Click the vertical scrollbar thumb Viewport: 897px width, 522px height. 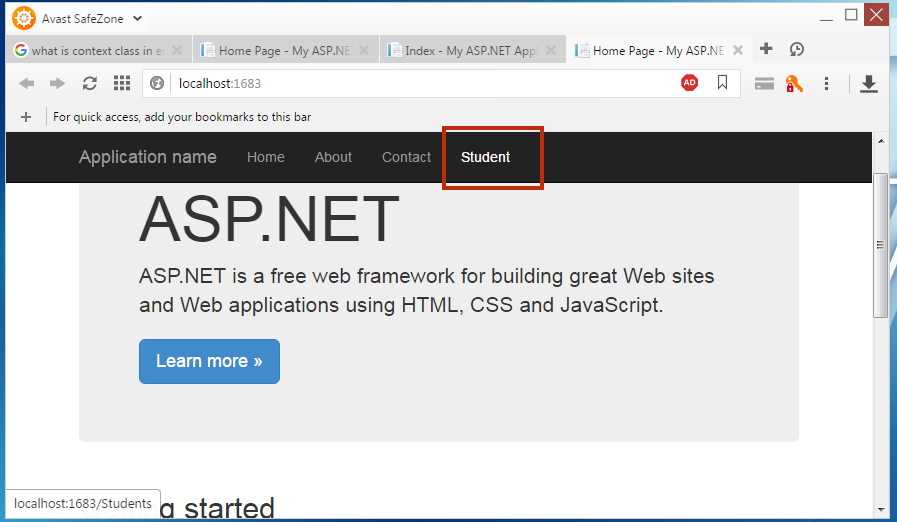click(x=880, y=245)
